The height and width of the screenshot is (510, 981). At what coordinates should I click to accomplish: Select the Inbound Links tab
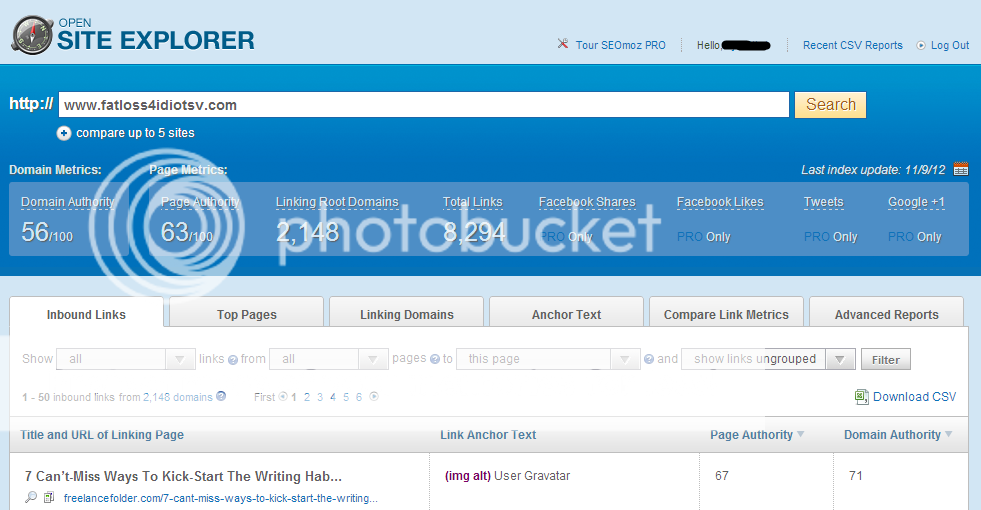(x=86, y=314)
